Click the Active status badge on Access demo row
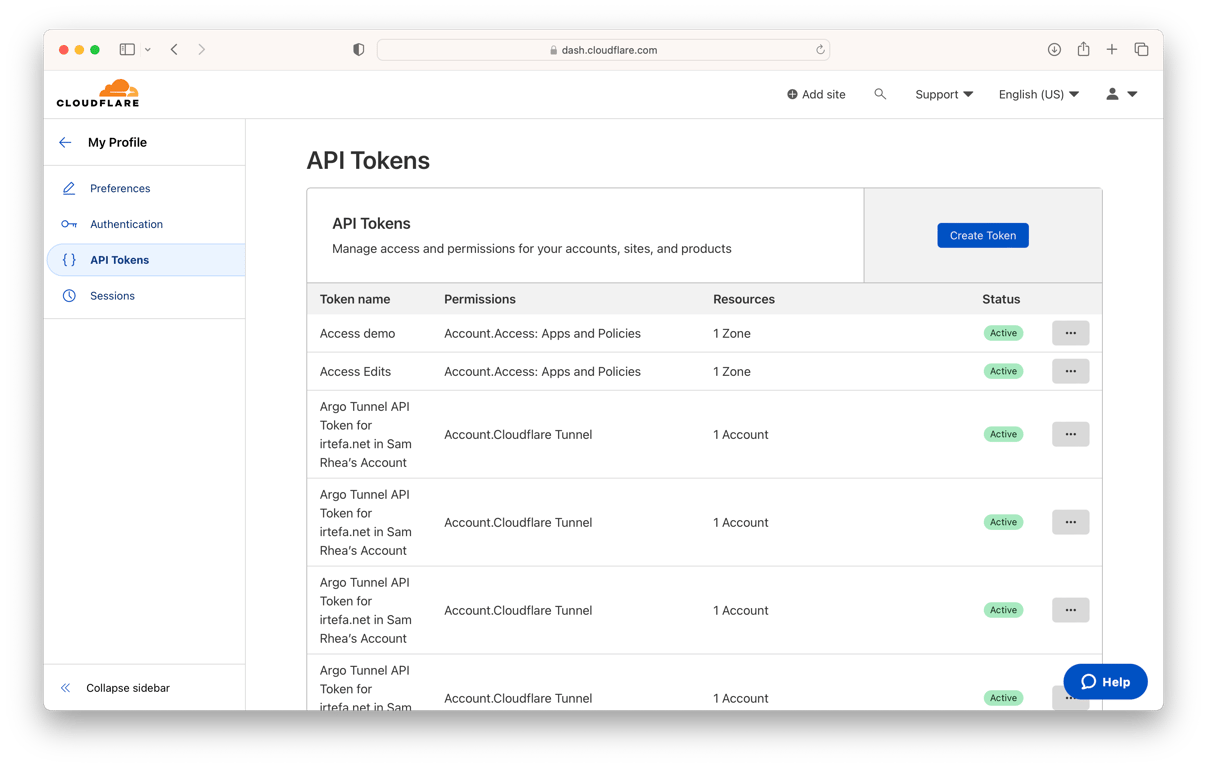 click(1003, 332)
